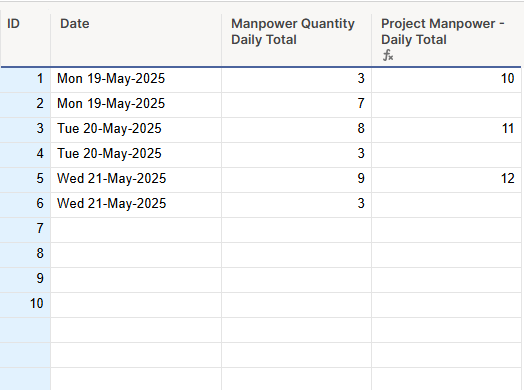Click project daily total cell showing 12
This screenshot has height=390, width=524.
click(446, 180)
